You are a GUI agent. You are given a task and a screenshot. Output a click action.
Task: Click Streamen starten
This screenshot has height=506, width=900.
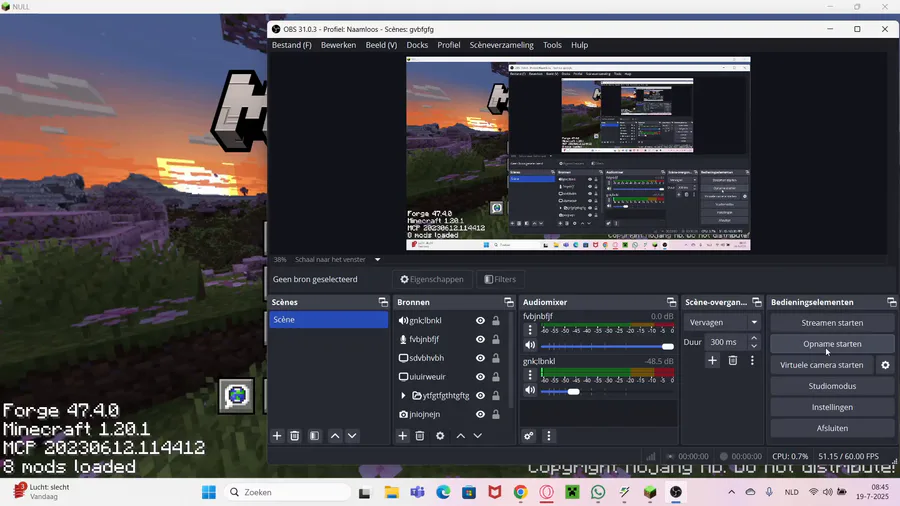832,323
